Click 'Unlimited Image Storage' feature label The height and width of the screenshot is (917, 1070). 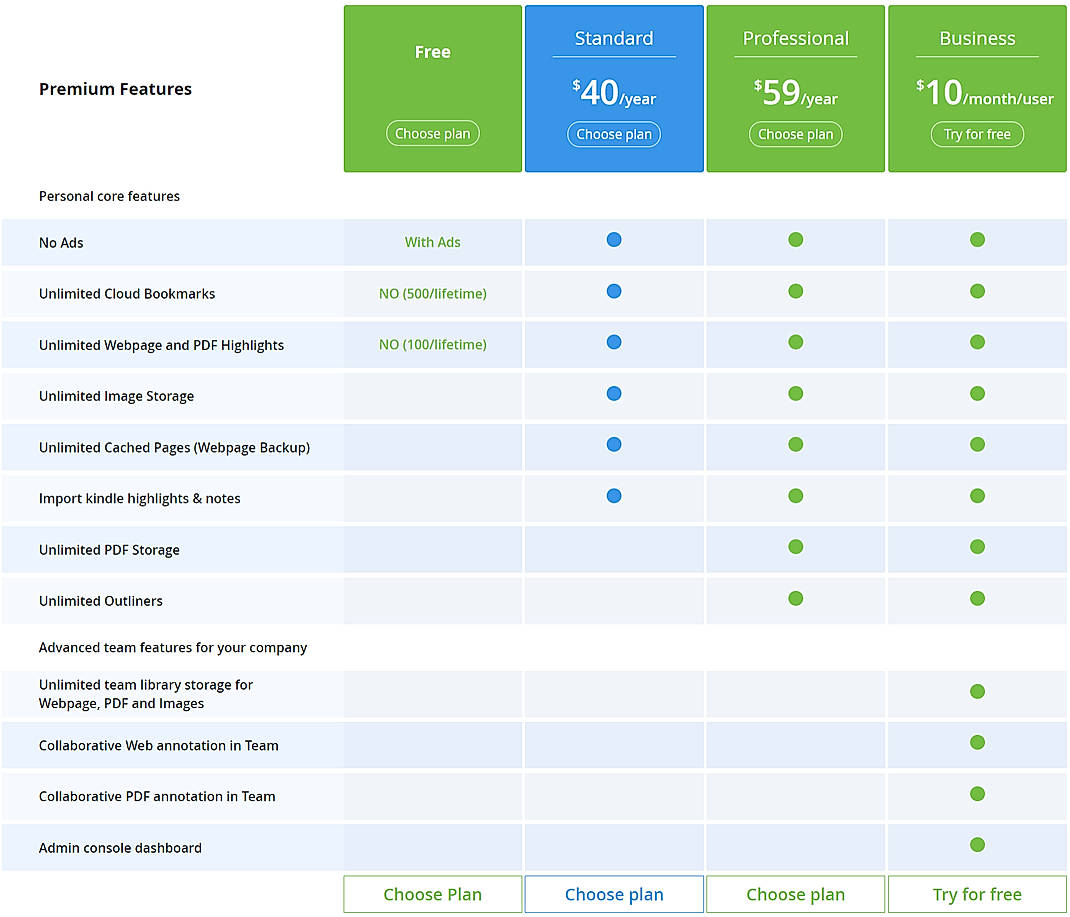point(116,396)
